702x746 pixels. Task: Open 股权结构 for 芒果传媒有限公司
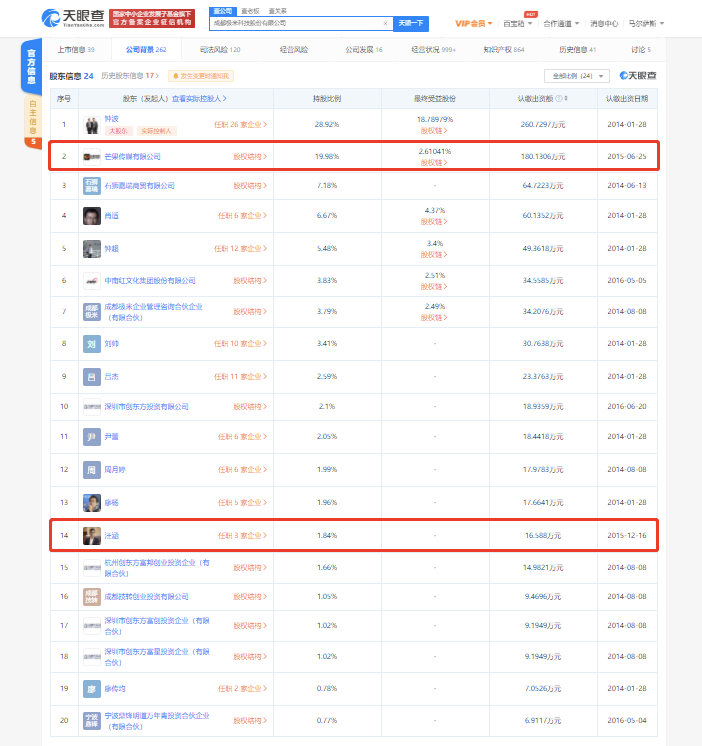tap(250, 157)
